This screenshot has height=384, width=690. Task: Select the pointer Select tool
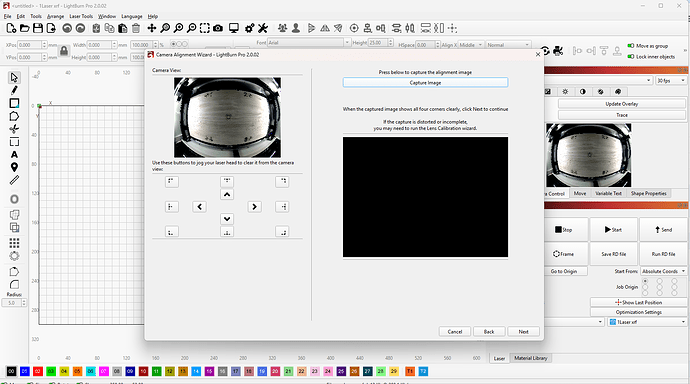click(x=14, y=77)
